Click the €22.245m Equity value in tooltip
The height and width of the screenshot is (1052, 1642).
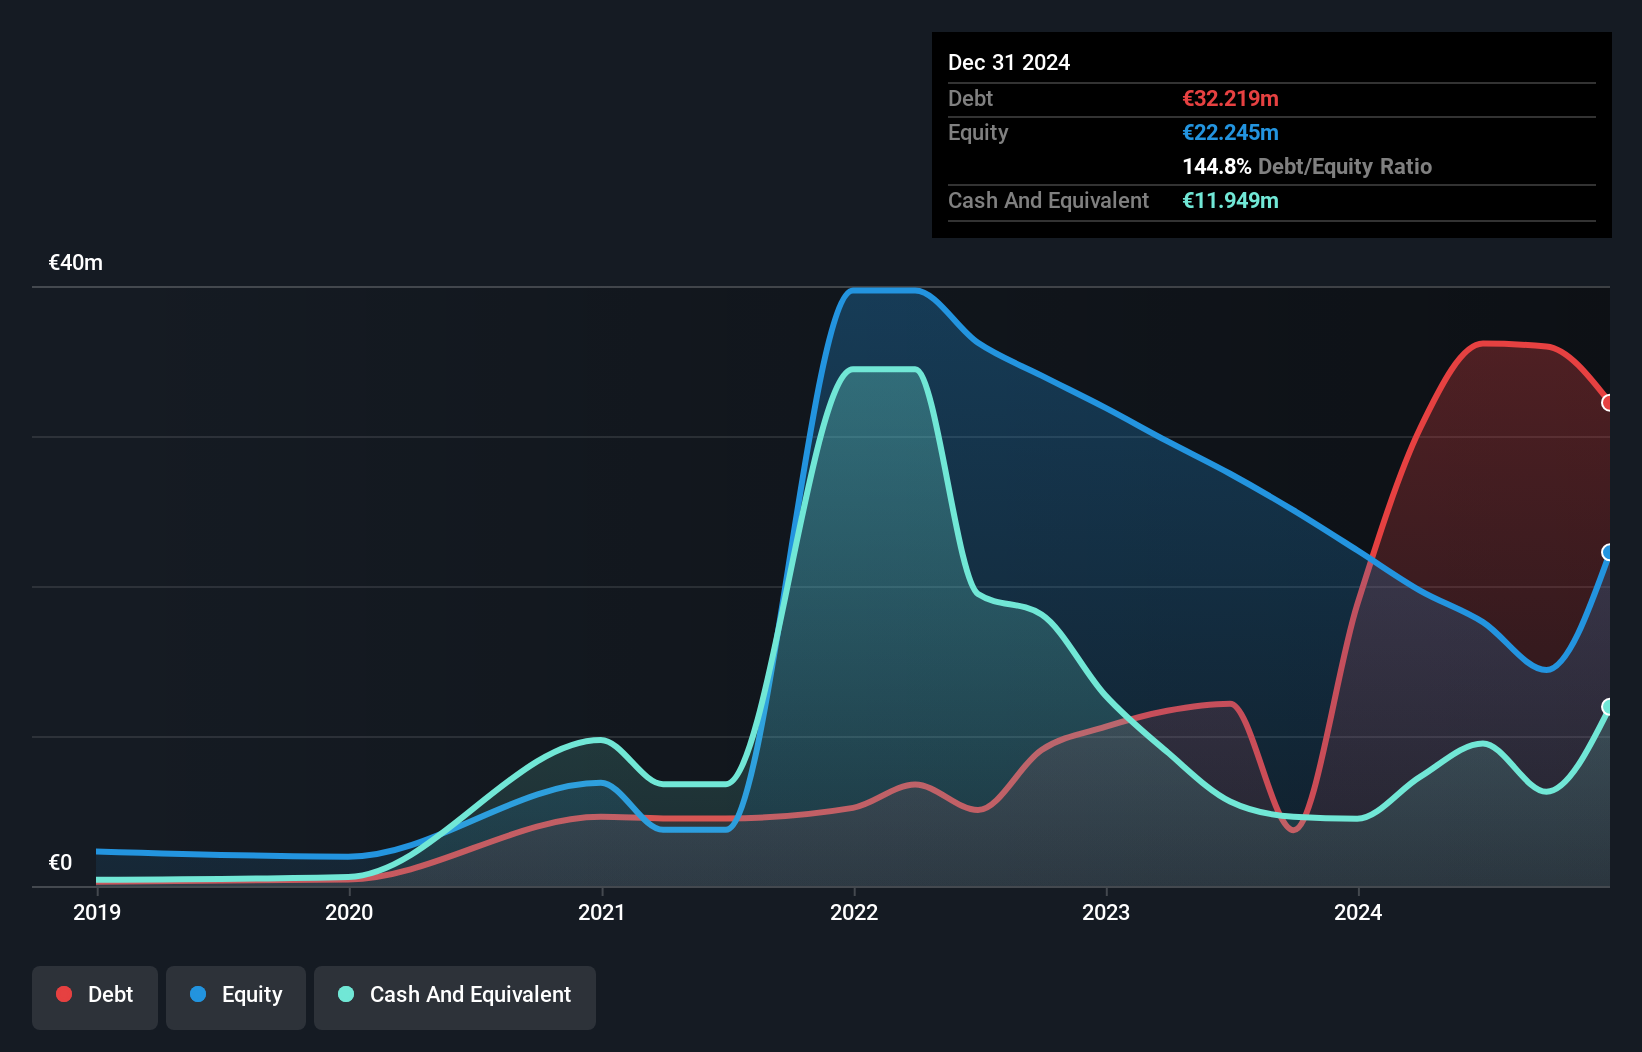(1230, 132)
